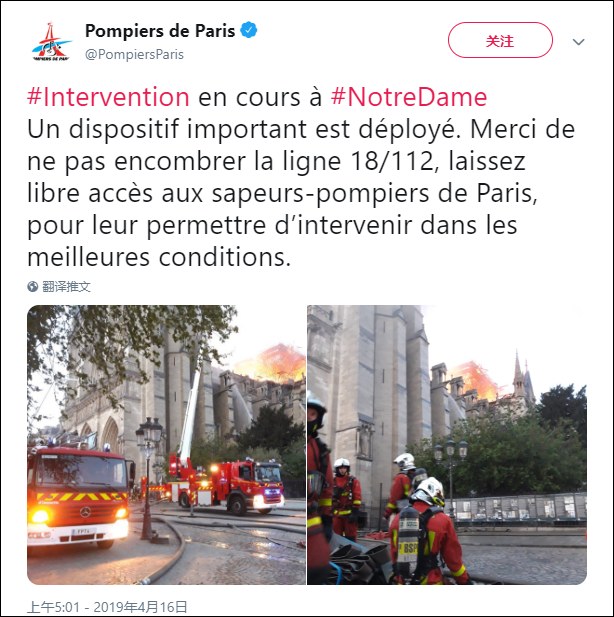Click the blue verified badge icon

click(x=249, y=30)
